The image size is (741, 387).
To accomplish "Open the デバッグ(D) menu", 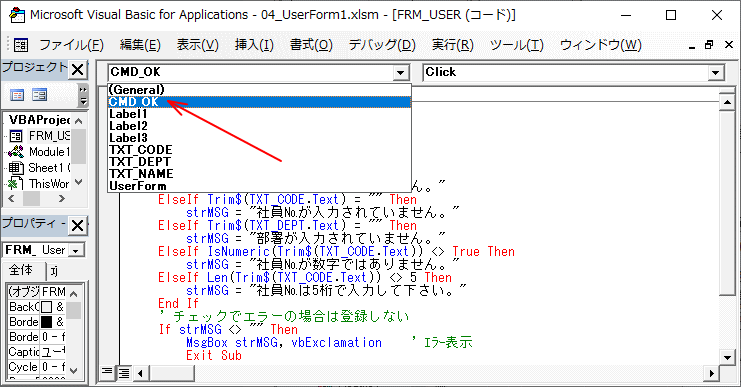I will (382, 45).
